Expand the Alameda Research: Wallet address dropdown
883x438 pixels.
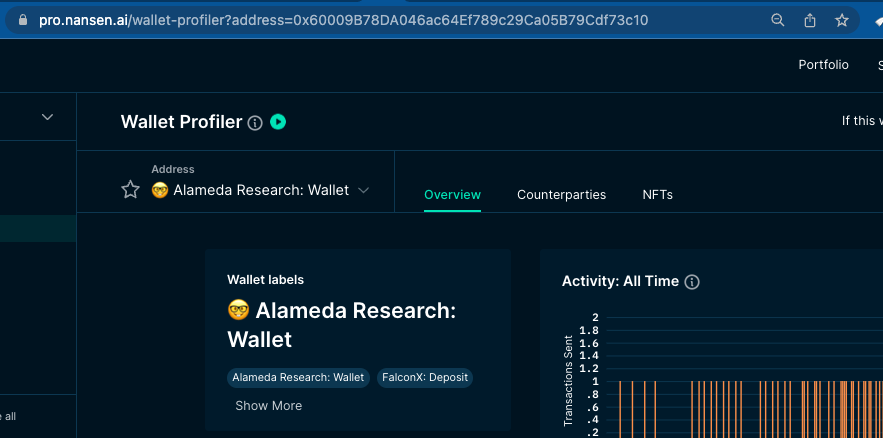pyautogui.click(x=364, y=190)
